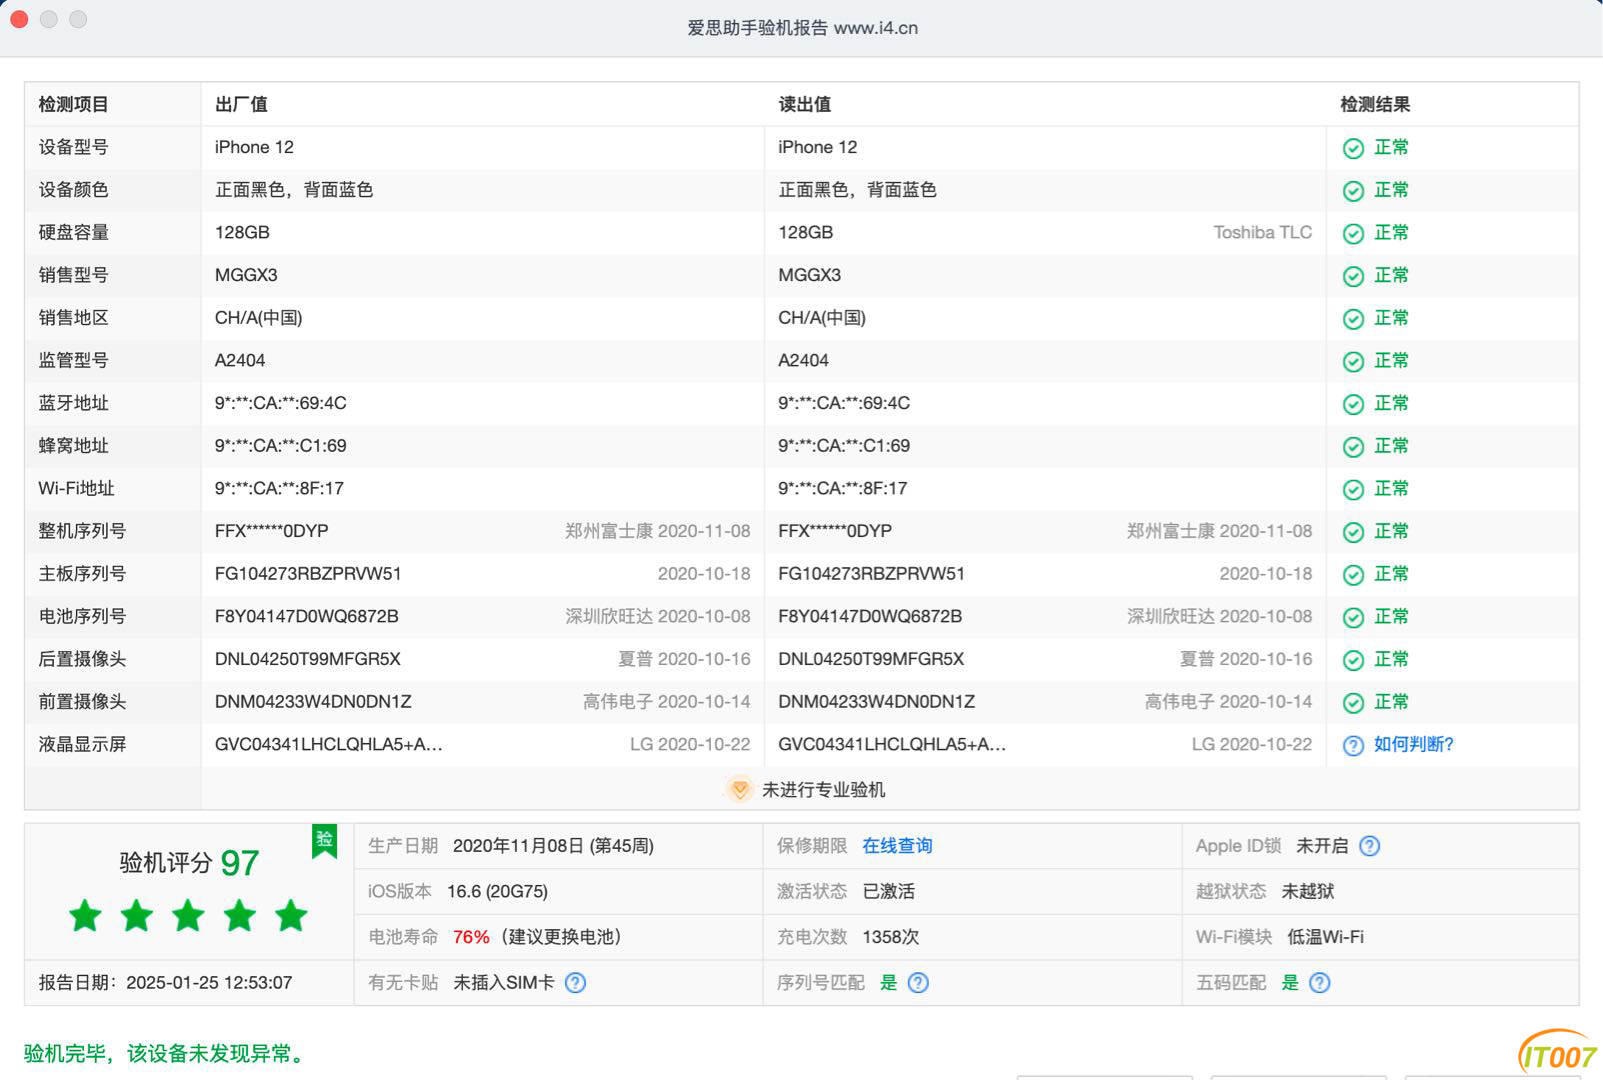
Task: Click the green check icon in 主板序列号 row
Action: (1353, 575)
